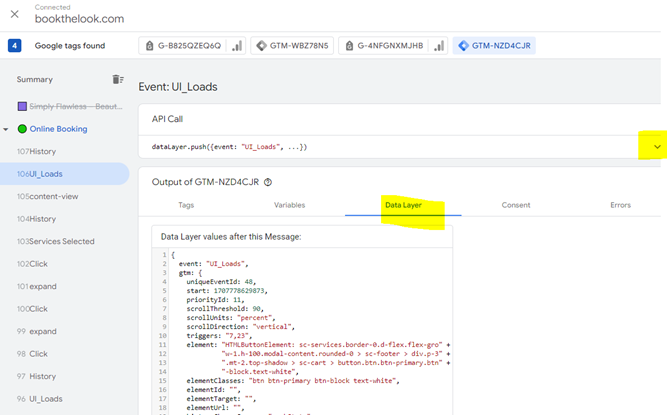
Task: Select the Online Booking page link
Action: click(x=58, y=129)
